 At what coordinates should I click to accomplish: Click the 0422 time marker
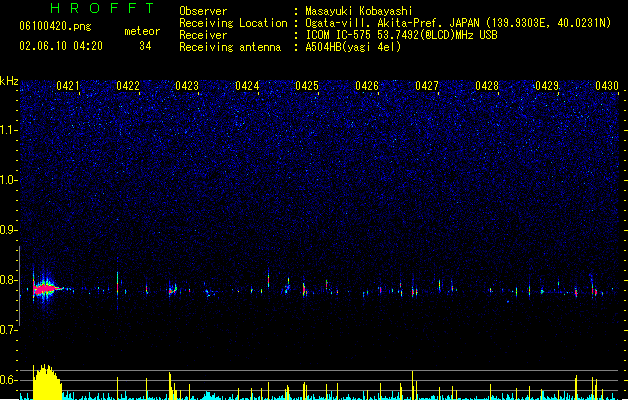(128, 86)
